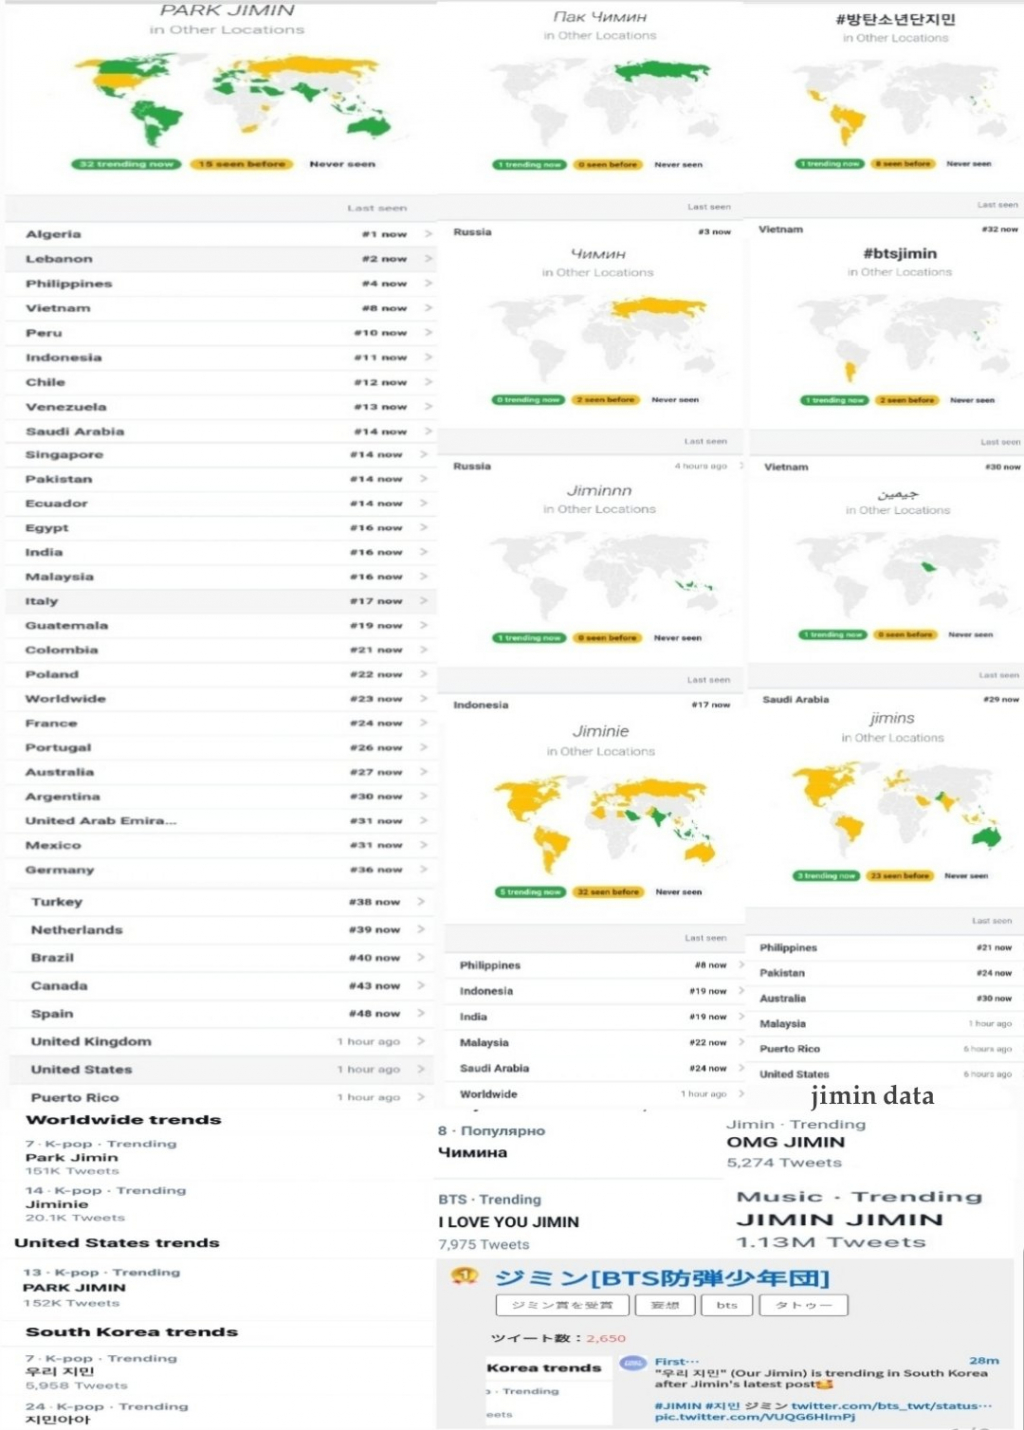Click the OMG avatar icon next to First…
This screenshot has height=1430, width=1024.
633,1364
